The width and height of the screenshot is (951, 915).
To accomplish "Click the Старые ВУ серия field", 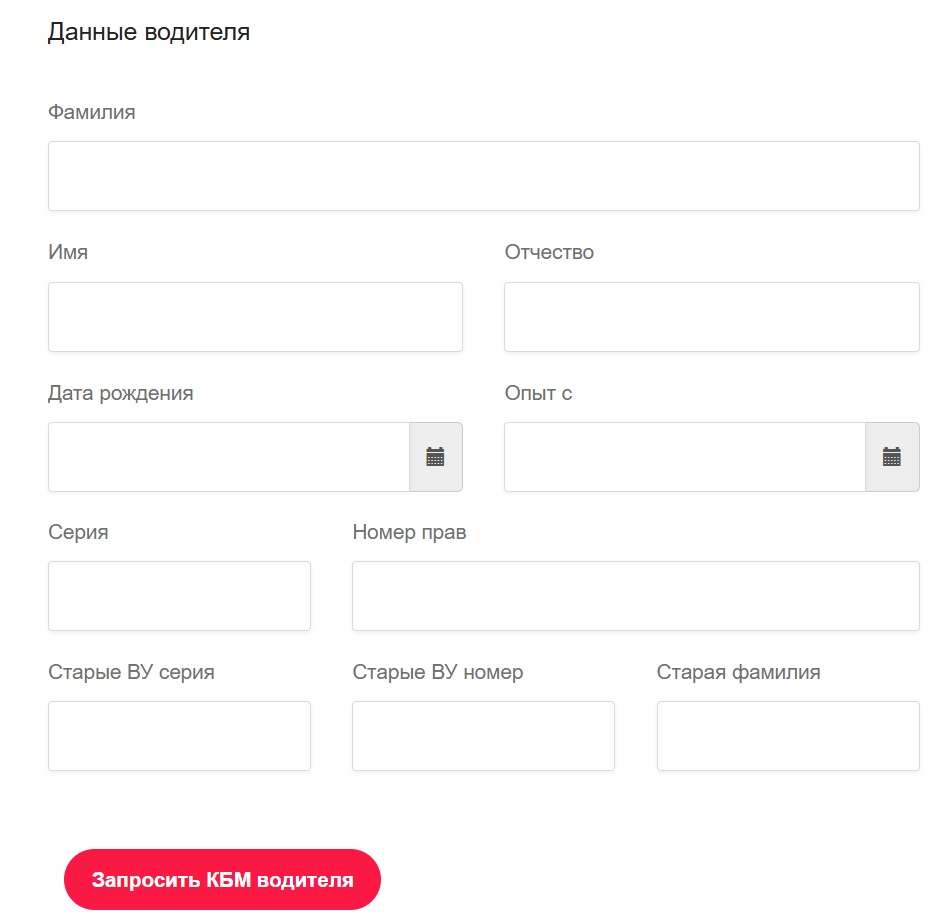I will point(179,736).
